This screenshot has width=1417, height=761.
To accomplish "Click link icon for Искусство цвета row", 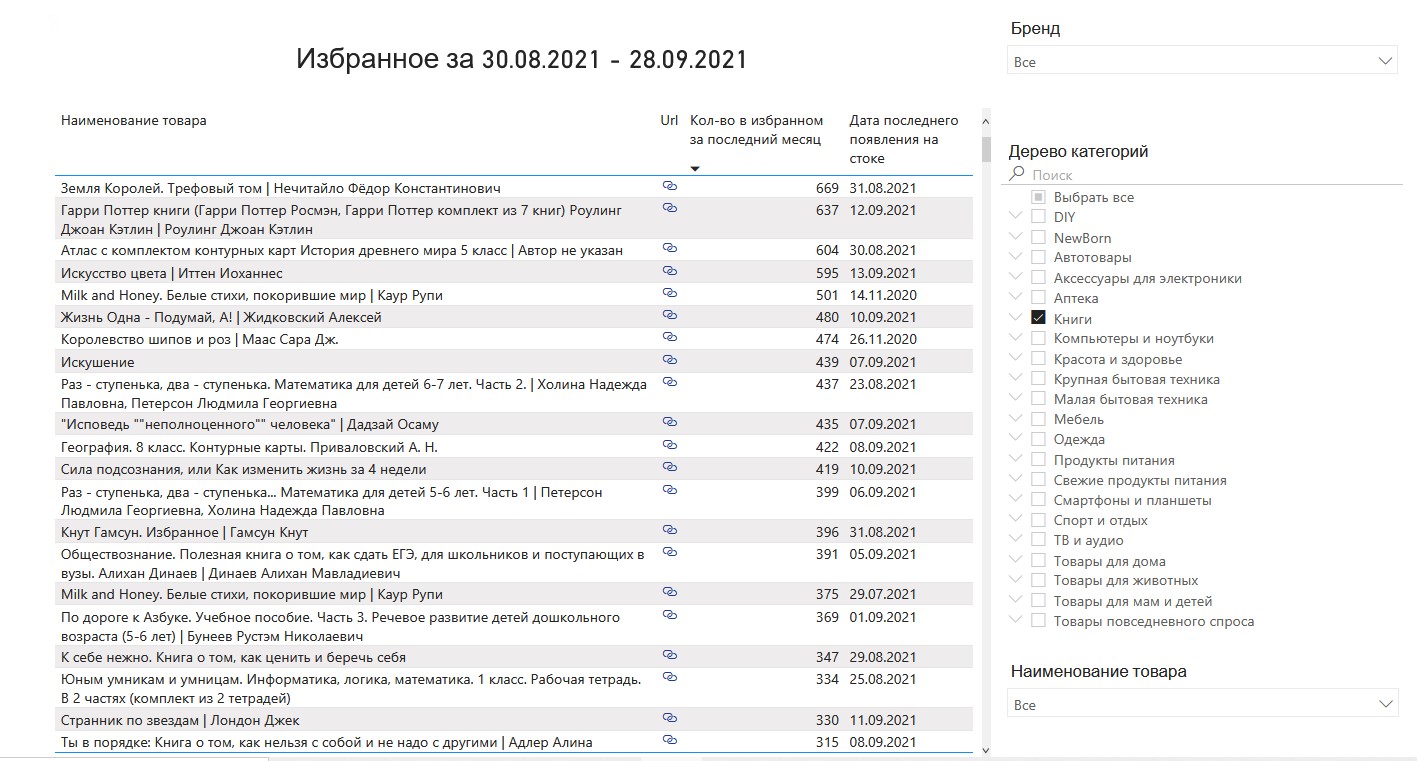I will coord(670,271).
